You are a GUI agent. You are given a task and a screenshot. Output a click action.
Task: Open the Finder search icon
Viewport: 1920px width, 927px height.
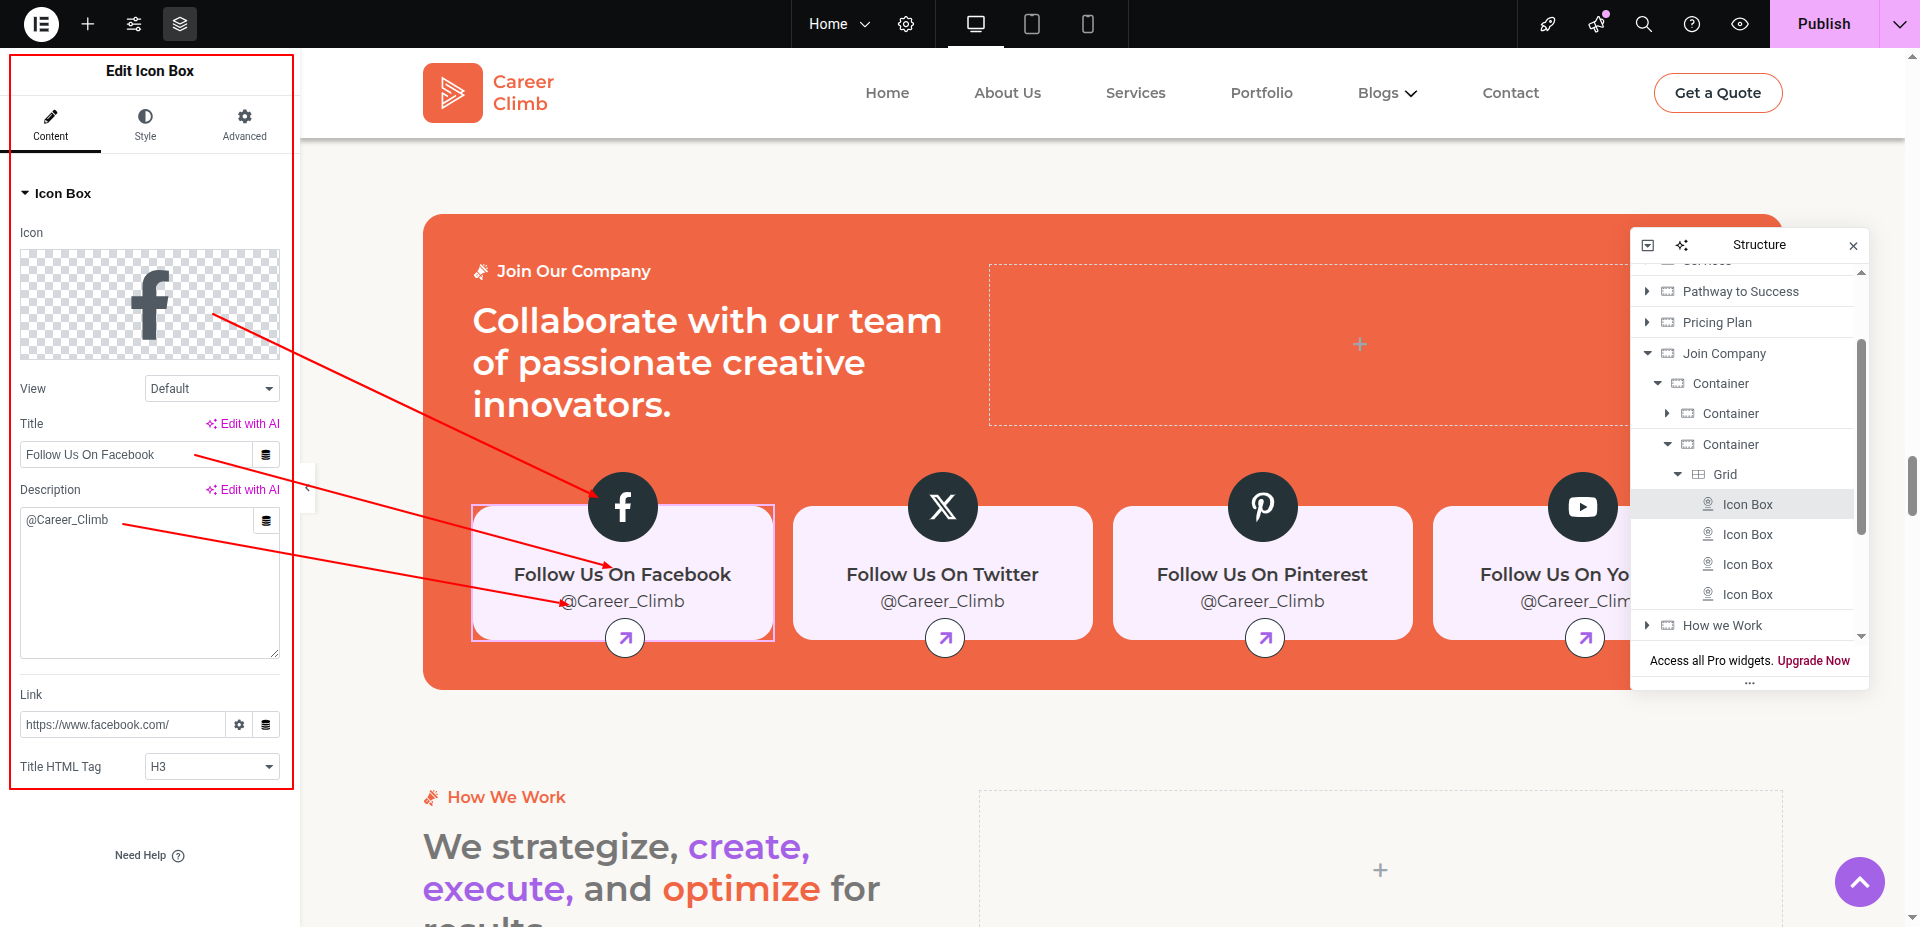pyautogui.click(x=1644, y=24)
